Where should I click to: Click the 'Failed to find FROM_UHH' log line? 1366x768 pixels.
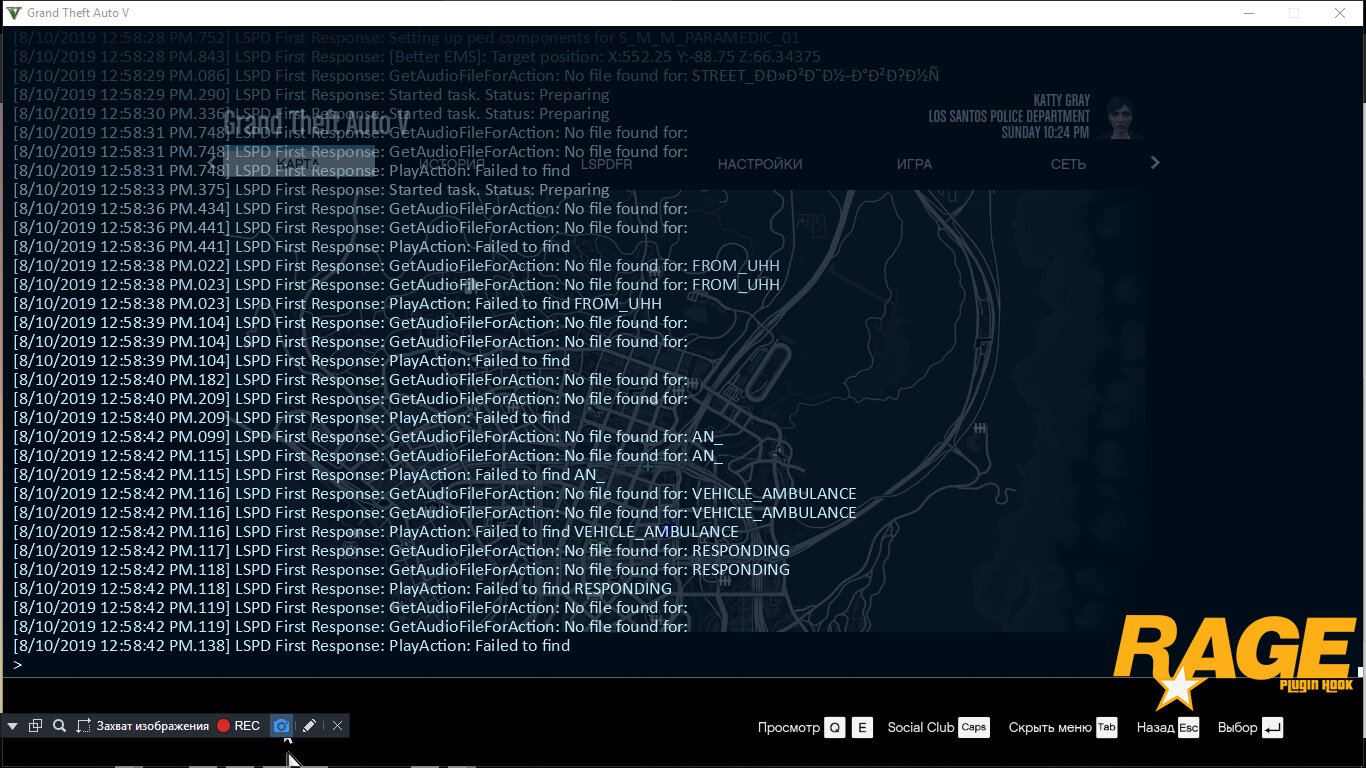(338, 304)
